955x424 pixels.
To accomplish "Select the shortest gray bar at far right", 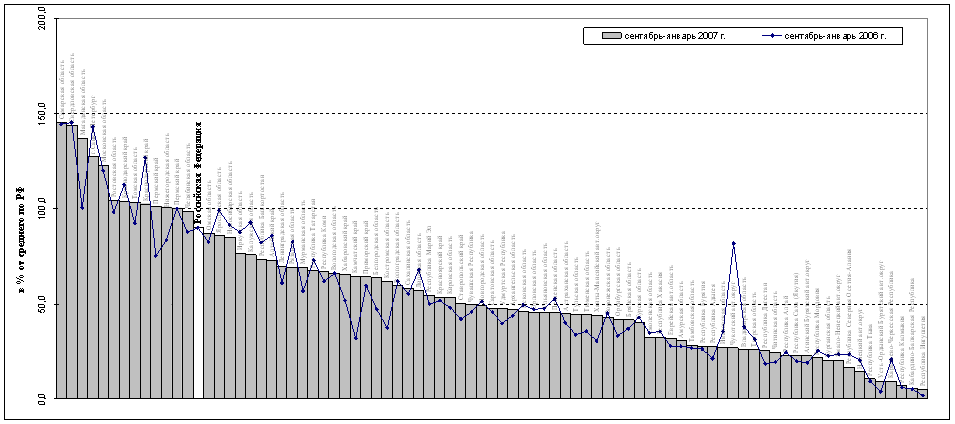I will click(x=922, y=394).
